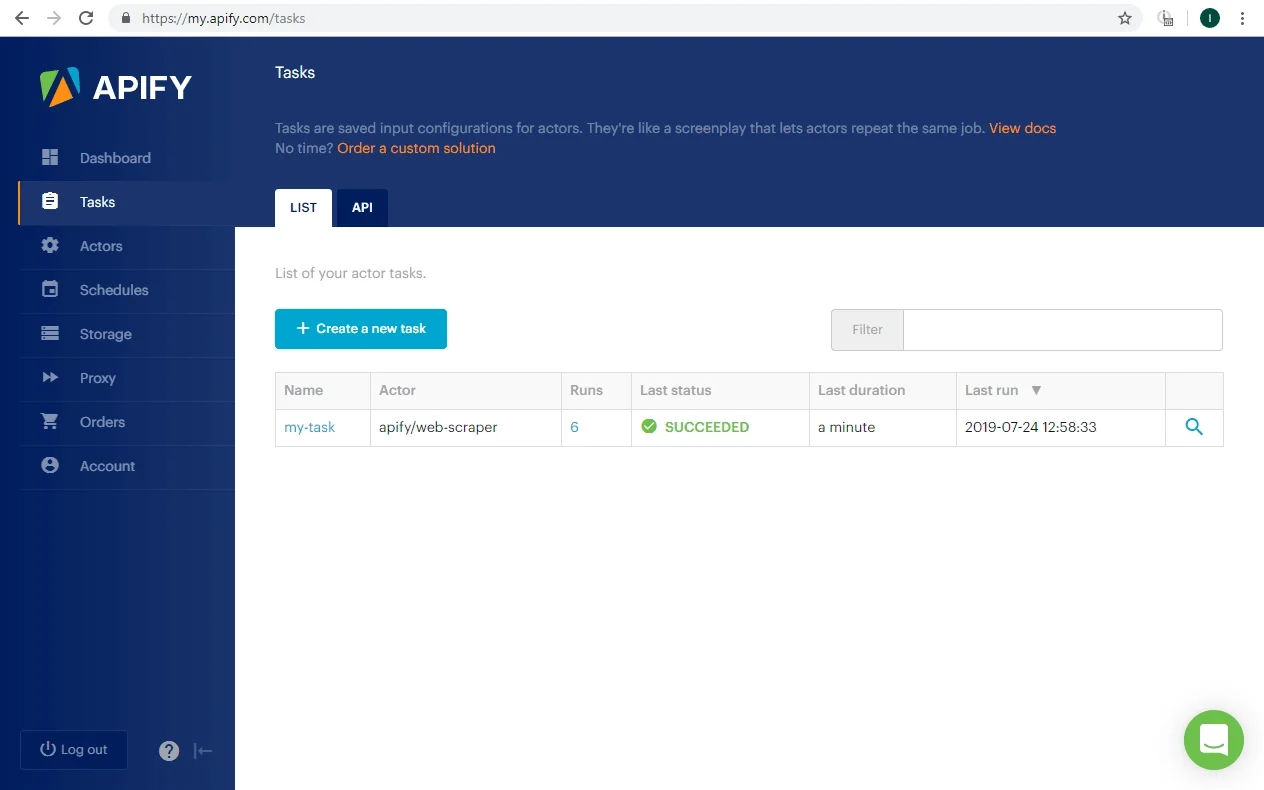Switch to the LIST tab
Viewport: 1264px width, 790px height.
(303, 208)
